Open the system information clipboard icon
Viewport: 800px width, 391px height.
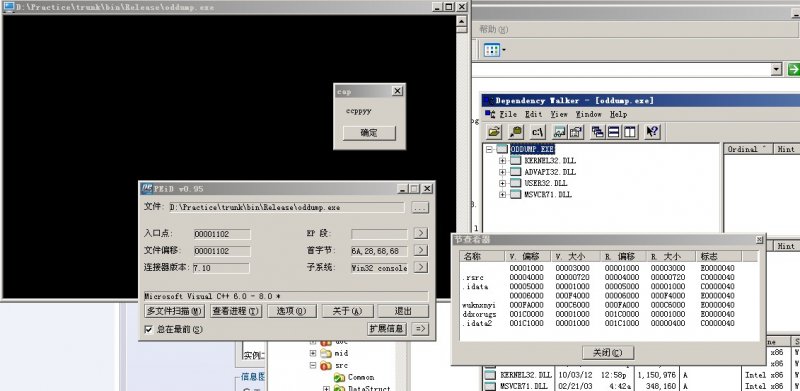(x=576, y=132)
